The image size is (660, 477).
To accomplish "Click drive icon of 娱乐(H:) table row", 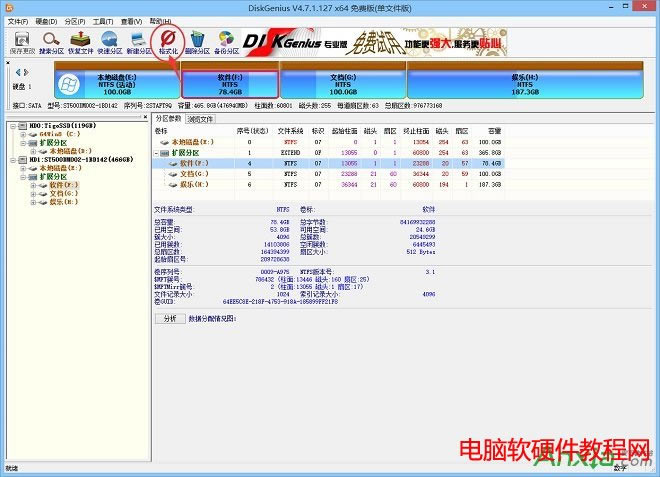I will [x=173, y=185].
